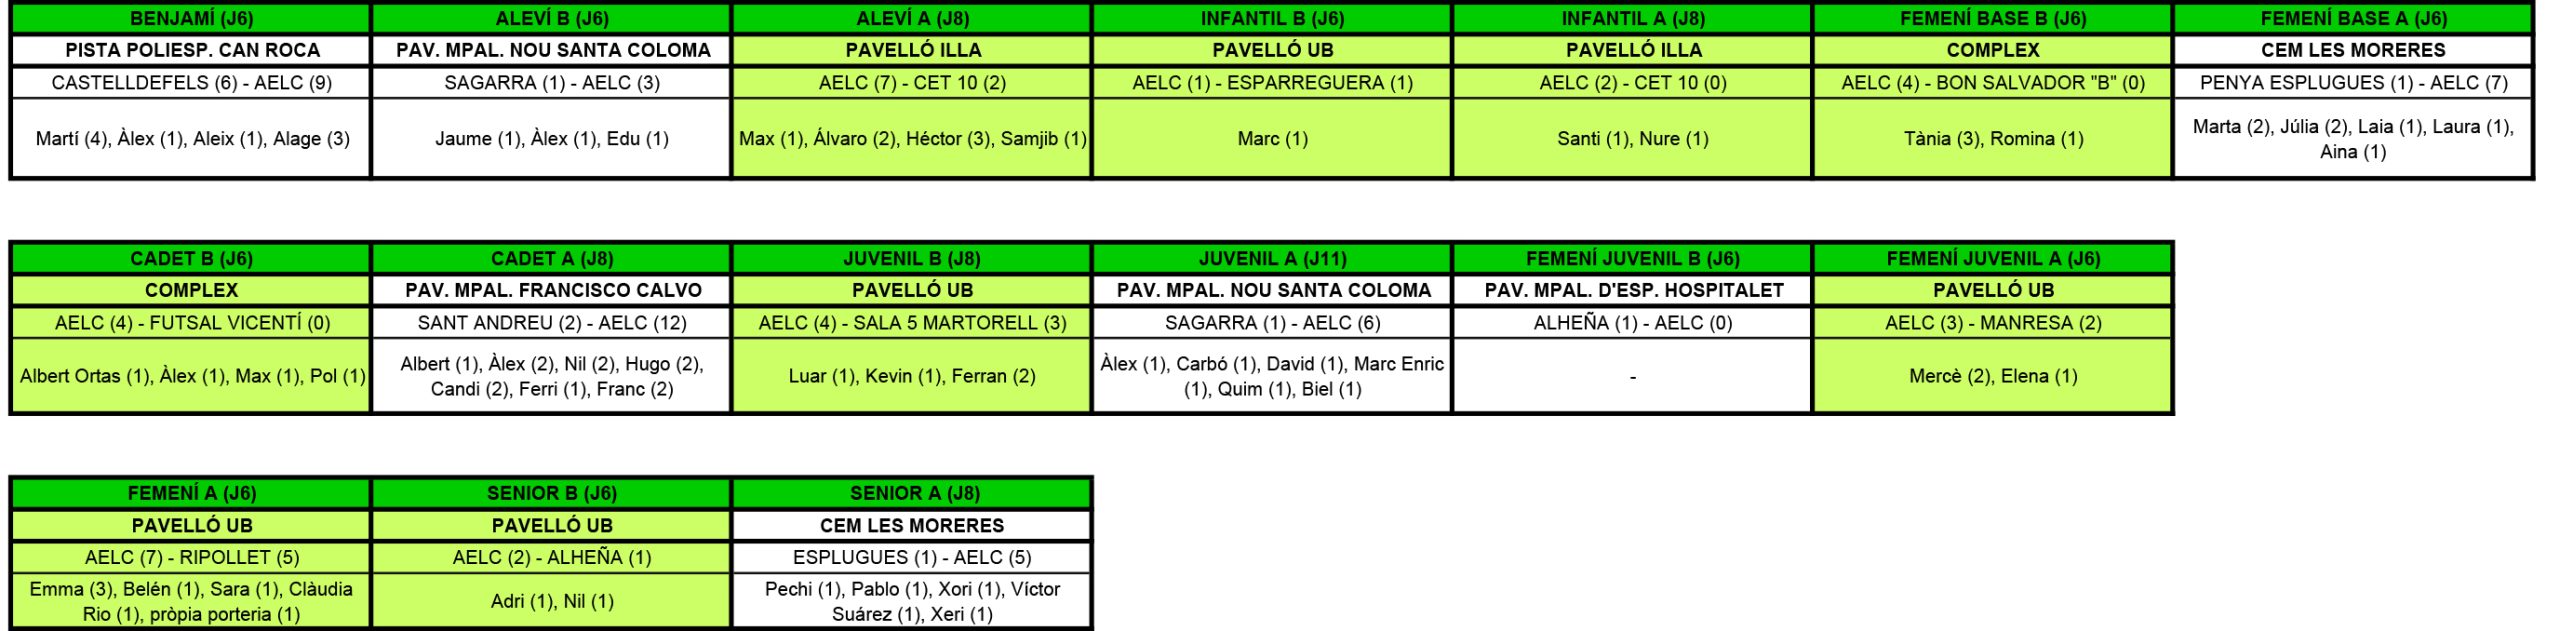Image resolution: width=2560 pixels, height=631 pixels.
Task: Click the BENJAMÍ (J6) header cell
Action: (x=191, y=19)
